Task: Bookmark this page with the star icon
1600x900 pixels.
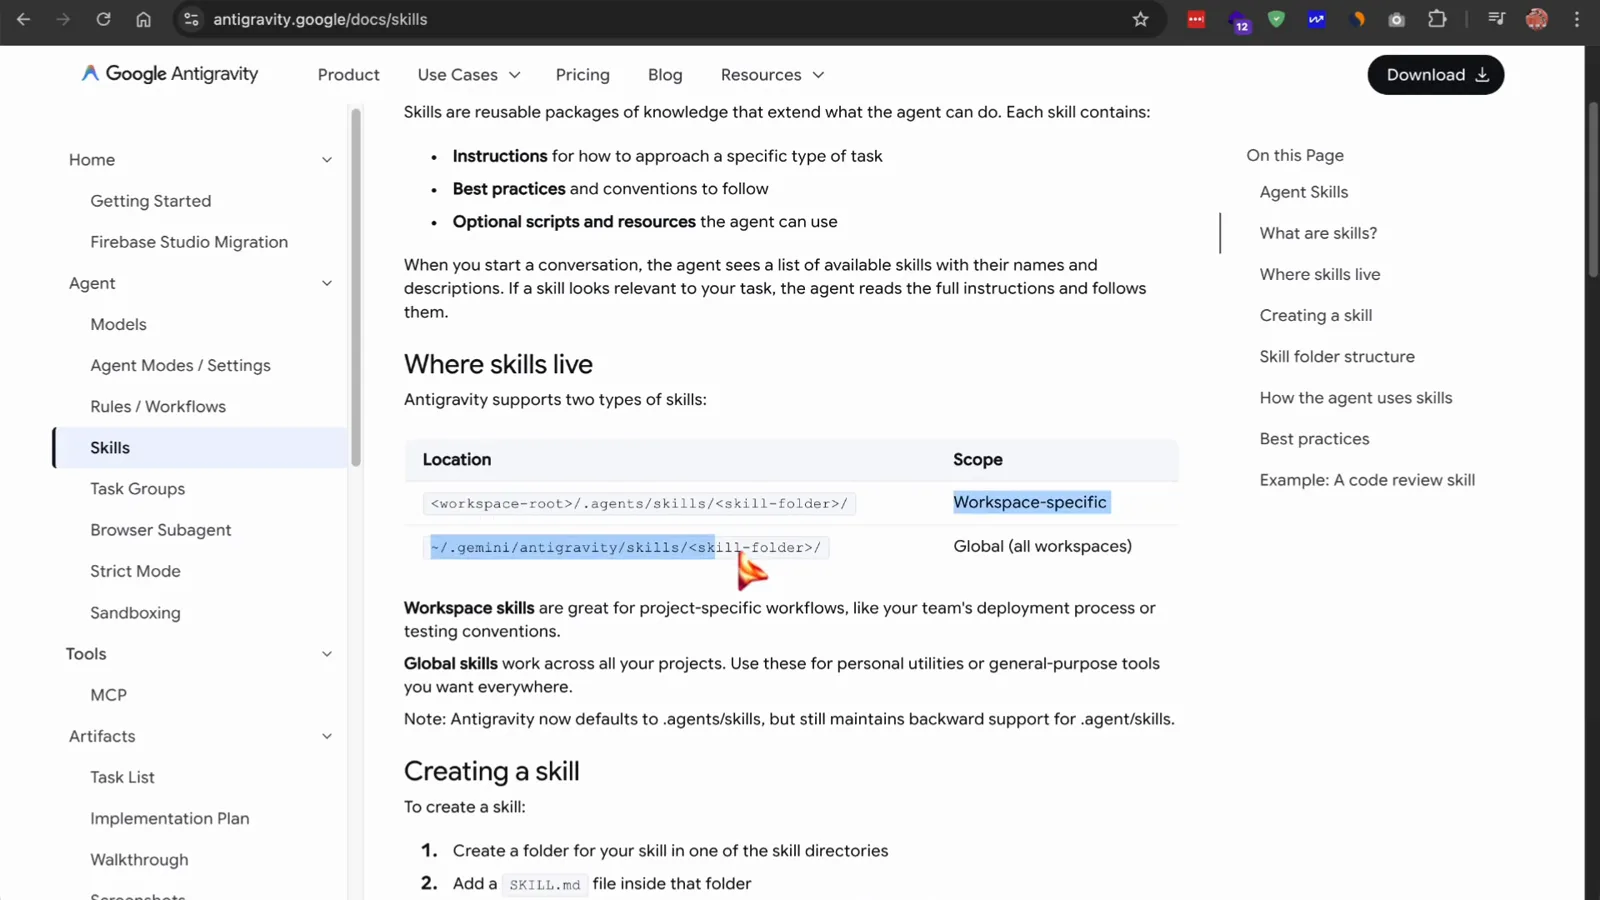Action: coord(1140,19)
